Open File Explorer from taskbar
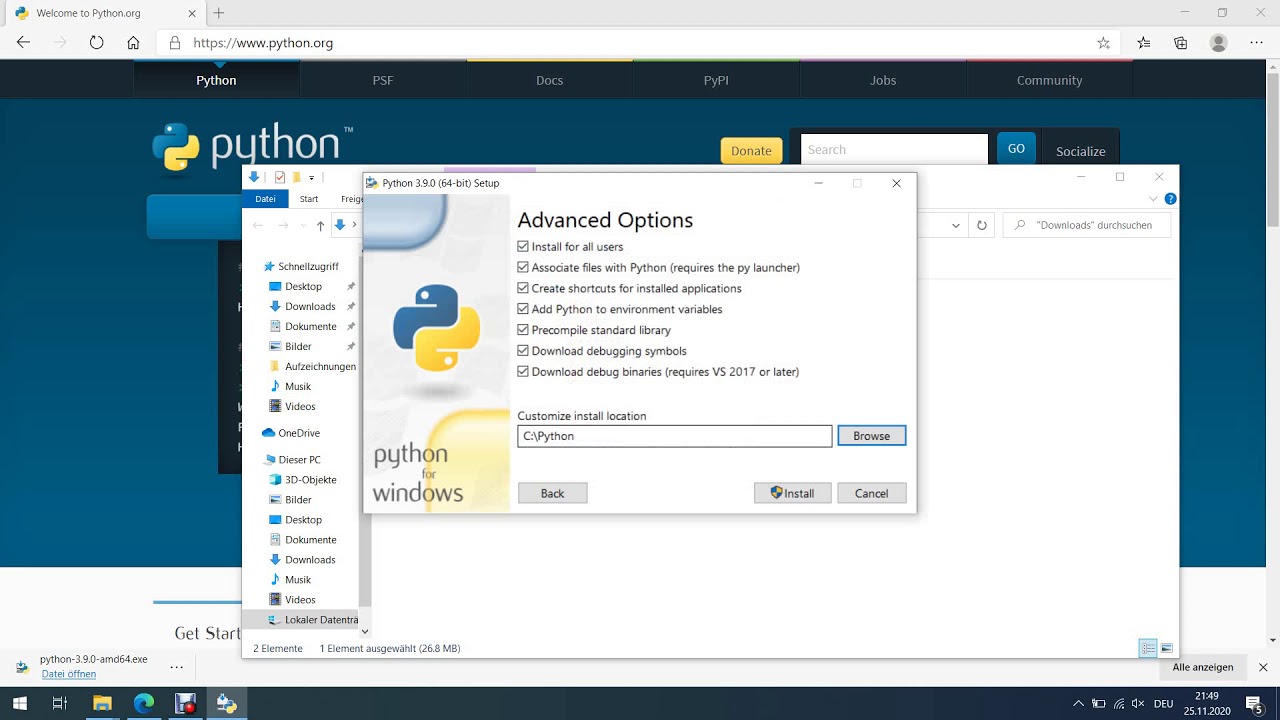 click(102, 703)
